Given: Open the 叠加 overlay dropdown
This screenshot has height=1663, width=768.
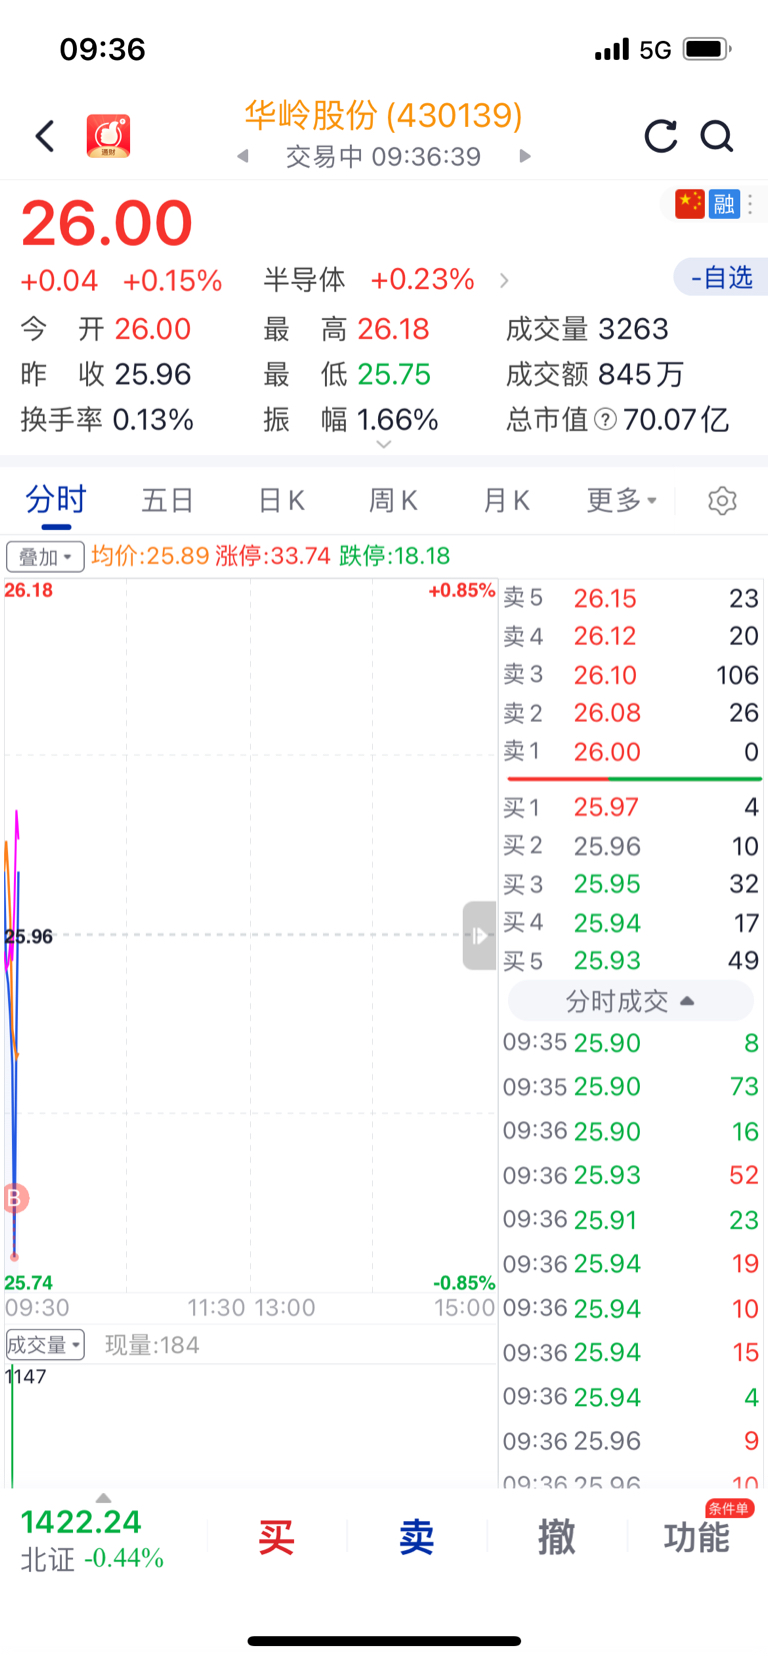Looking at the screenshot, I should pos(45,556).
